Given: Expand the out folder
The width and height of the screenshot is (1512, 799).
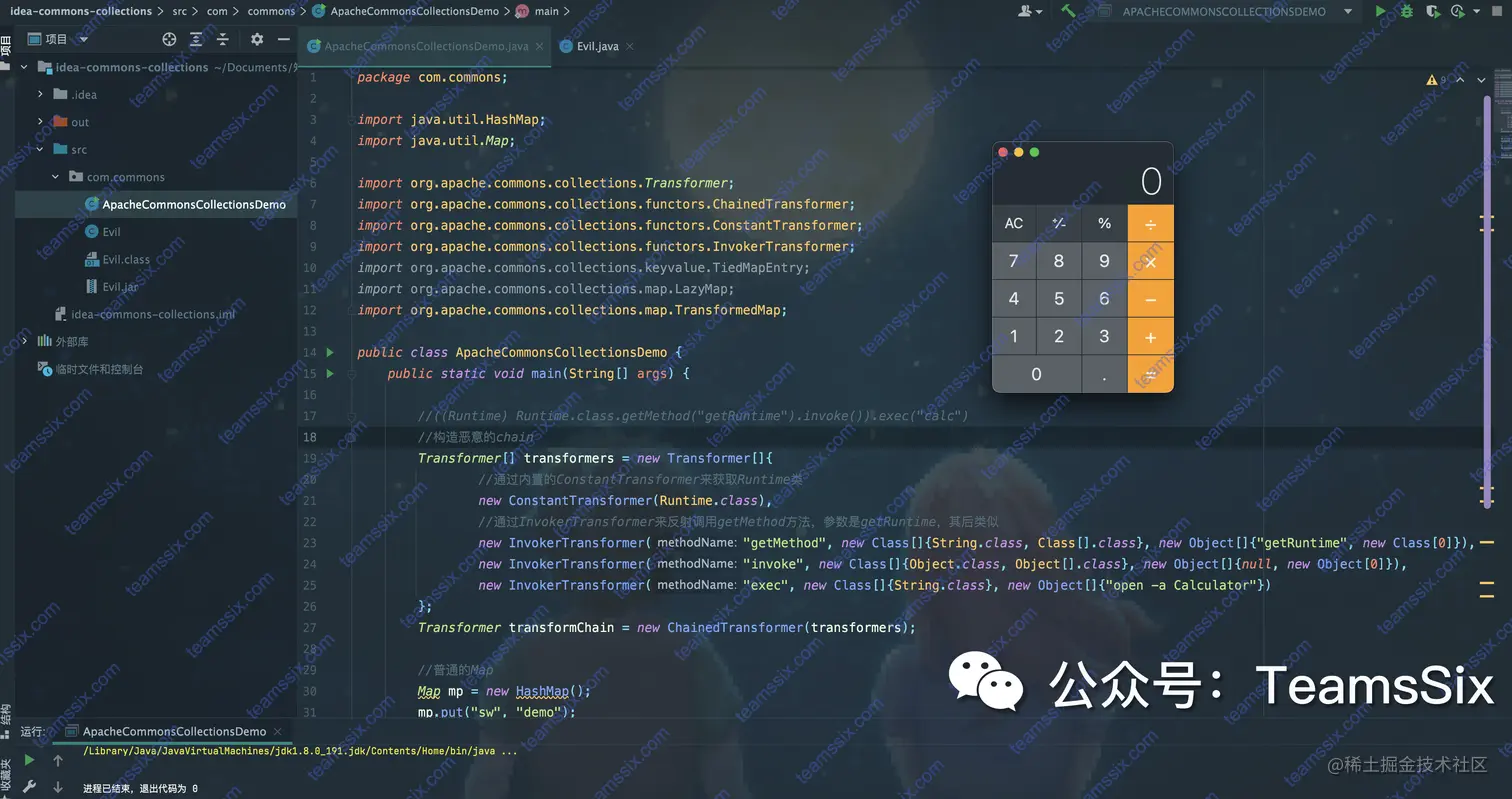Looking at the screenshot, I should 40,122.
